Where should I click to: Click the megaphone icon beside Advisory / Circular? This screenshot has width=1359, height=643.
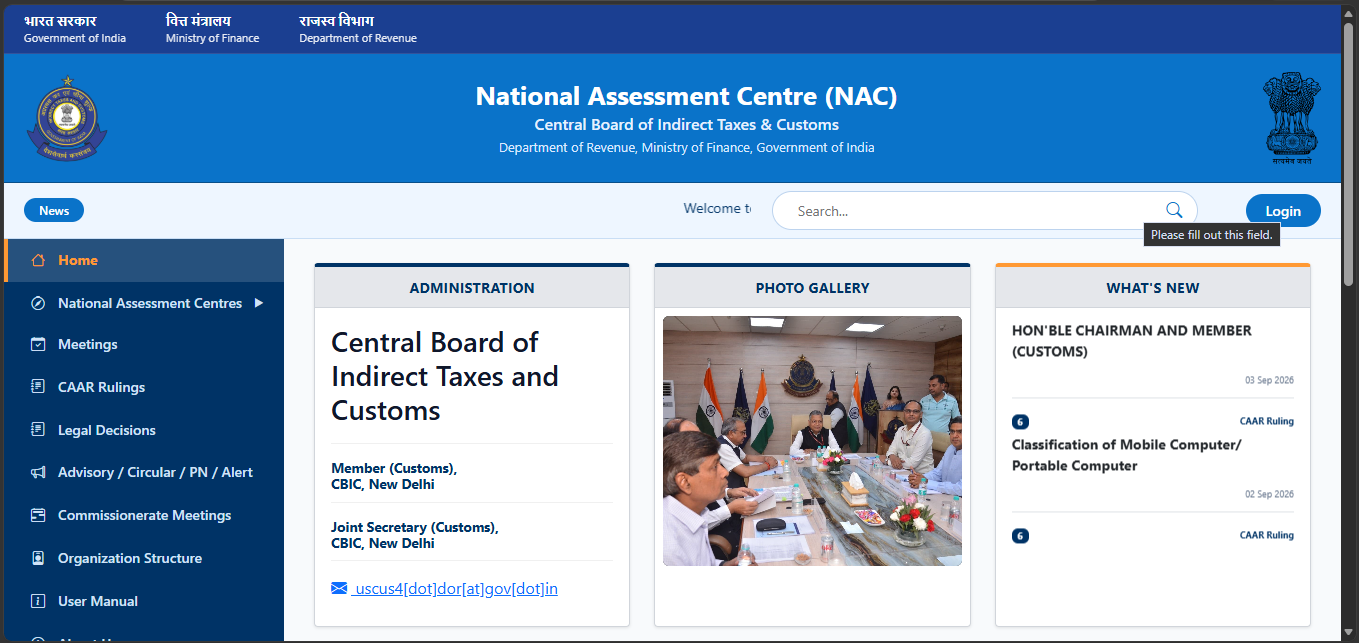pyautogui.click(x=38, y=472)
